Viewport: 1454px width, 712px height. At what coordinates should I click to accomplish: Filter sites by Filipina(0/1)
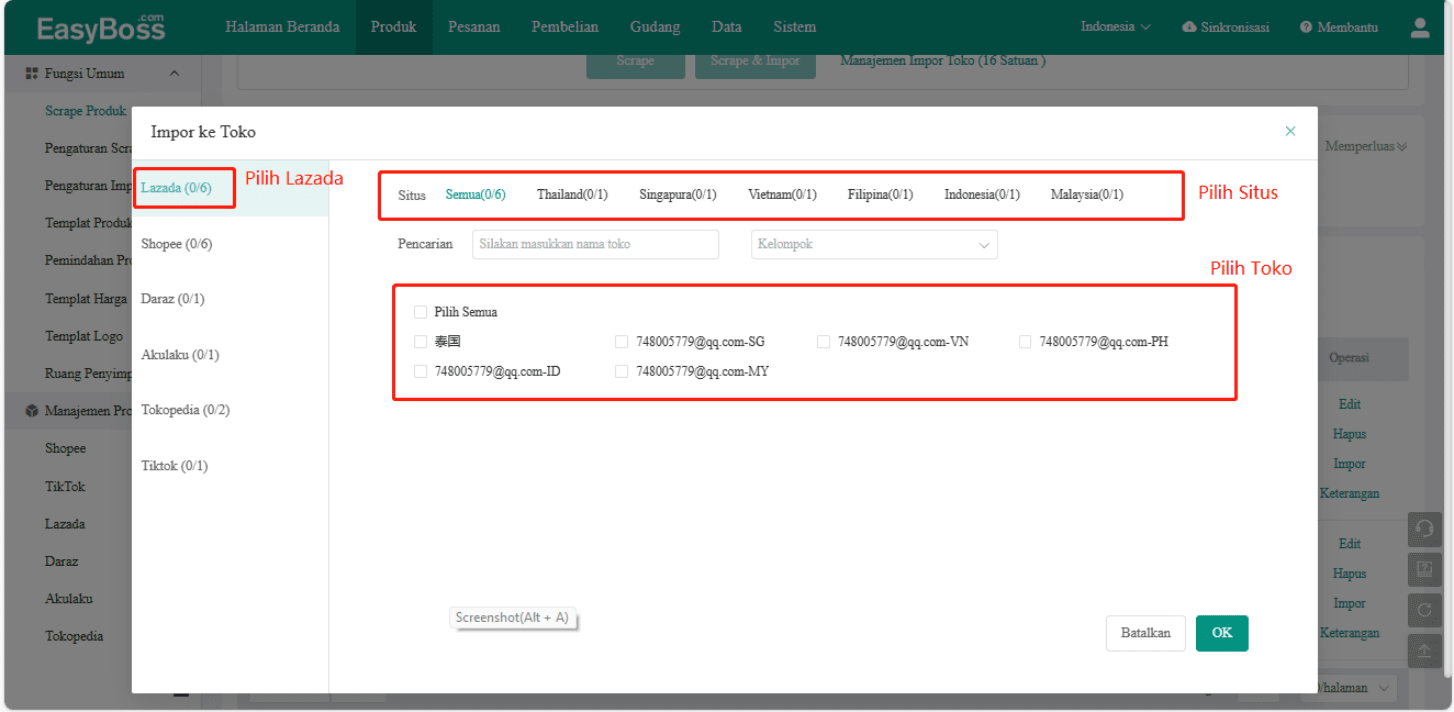pos(880,195)
